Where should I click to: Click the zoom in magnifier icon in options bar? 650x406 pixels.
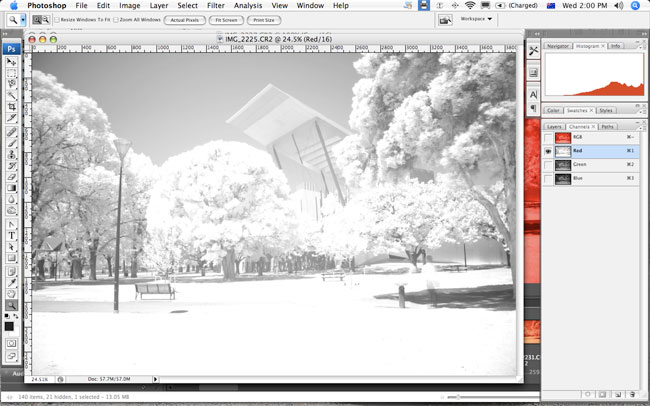coord(35,19)
